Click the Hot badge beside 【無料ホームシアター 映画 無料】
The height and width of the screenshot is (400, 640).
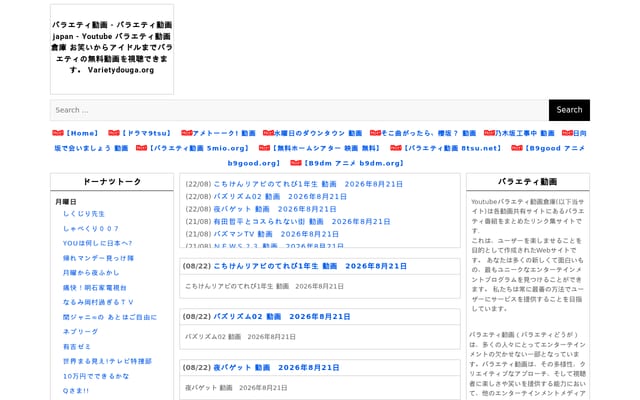point(264,148)
